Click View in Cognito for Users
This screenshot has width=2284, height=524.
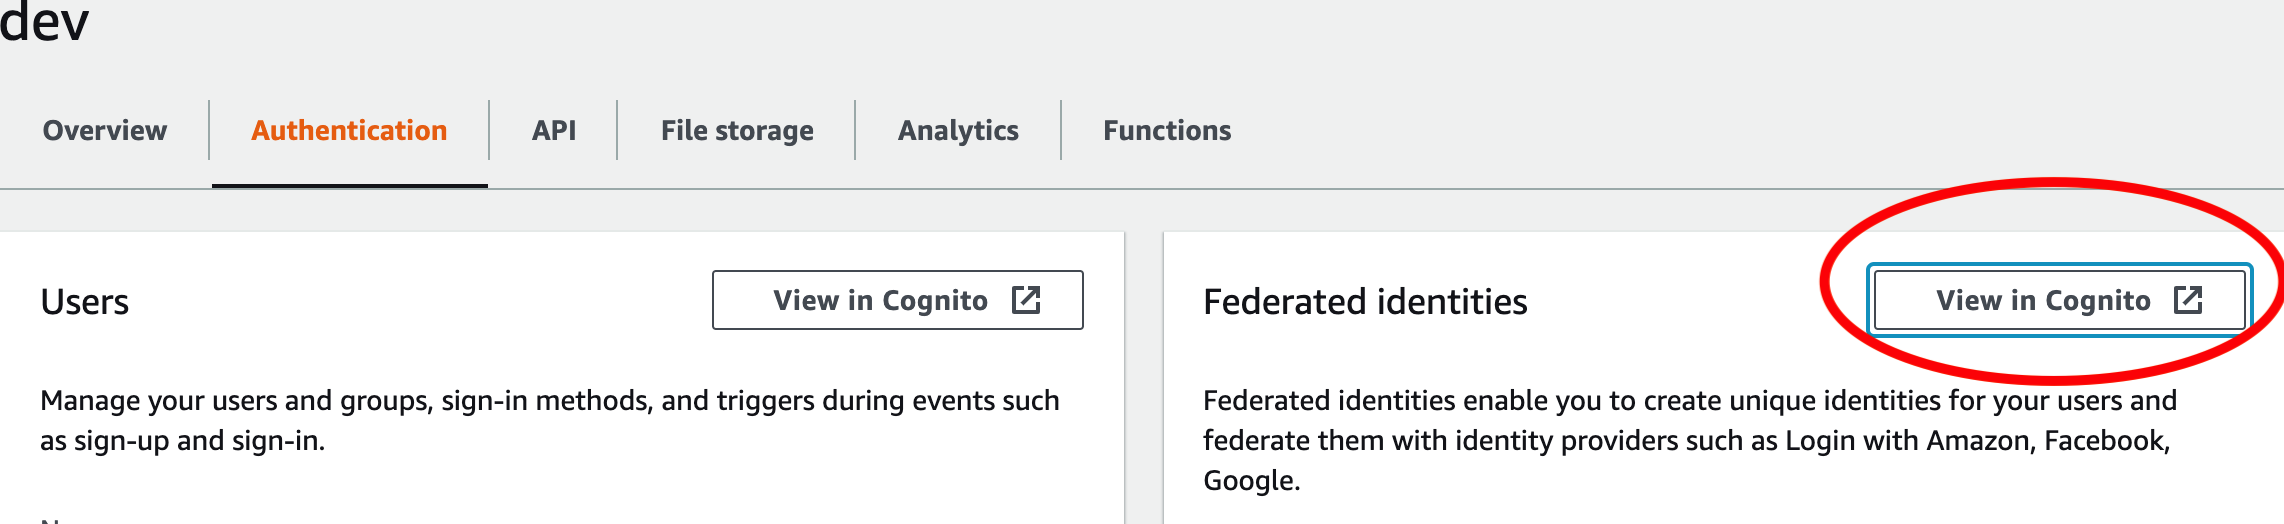coord(880,300)
